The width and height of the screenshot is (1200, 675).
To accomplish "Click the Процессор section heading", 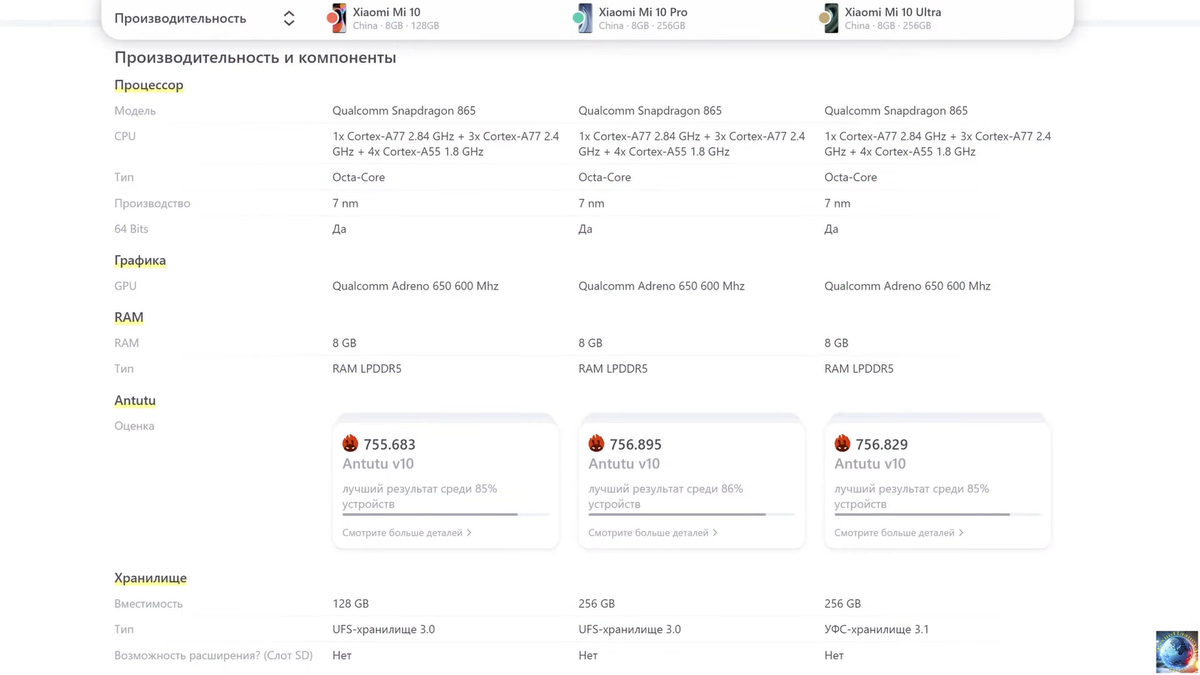I will (x=149, y=85).
